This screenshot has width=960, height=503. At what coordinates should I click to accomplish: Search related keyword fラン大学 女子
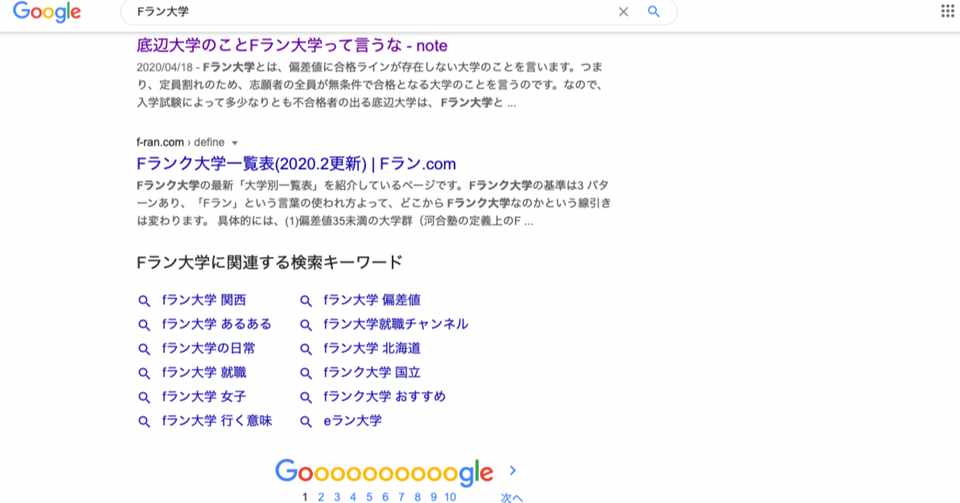(x=204, y=397)
